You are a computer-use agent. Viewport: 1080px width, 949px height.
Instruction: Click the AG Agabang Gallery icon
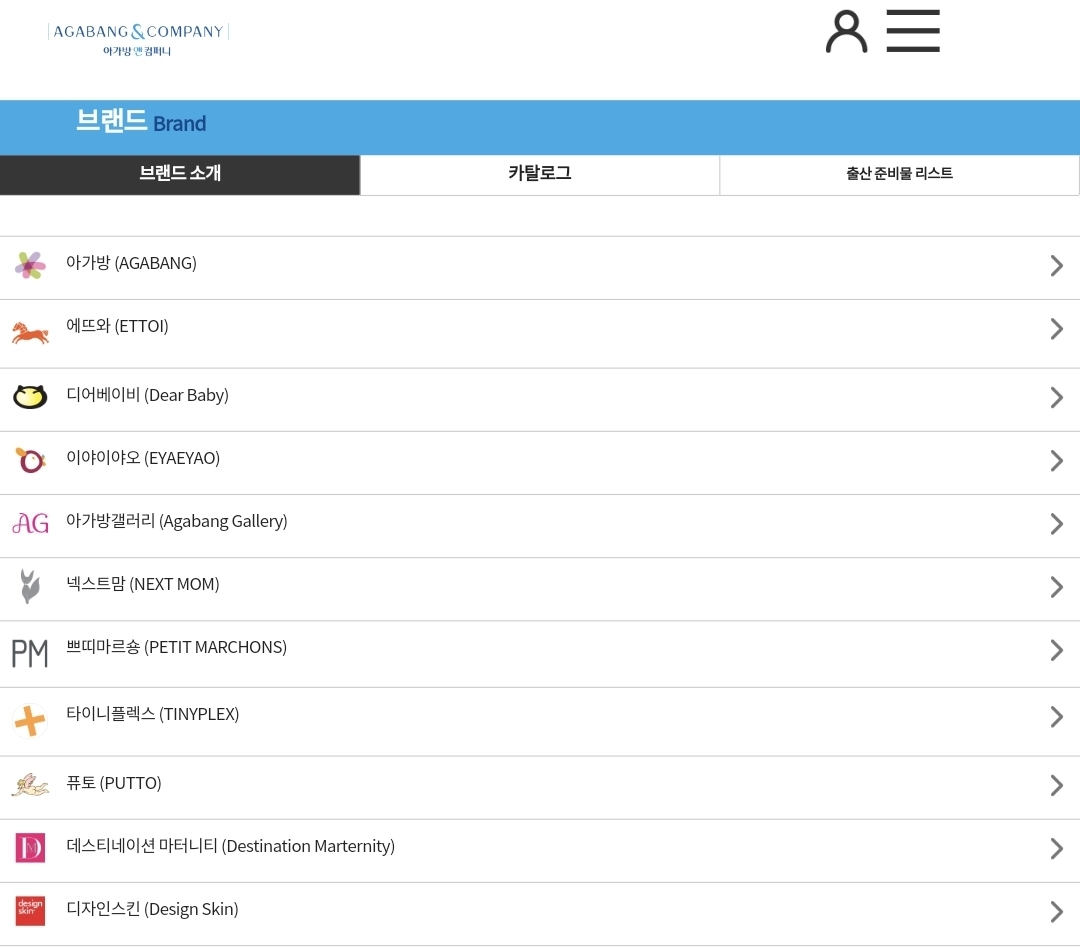click(x=30, y=523)
